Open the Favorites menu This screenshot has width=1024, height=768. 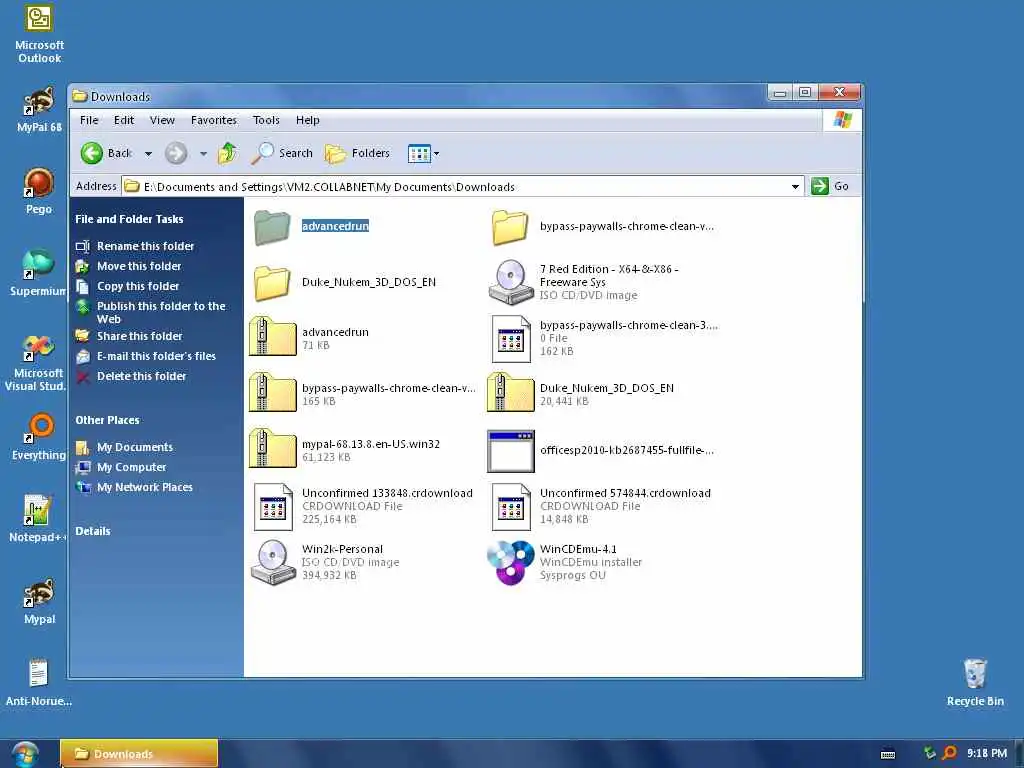pos(214,120)
